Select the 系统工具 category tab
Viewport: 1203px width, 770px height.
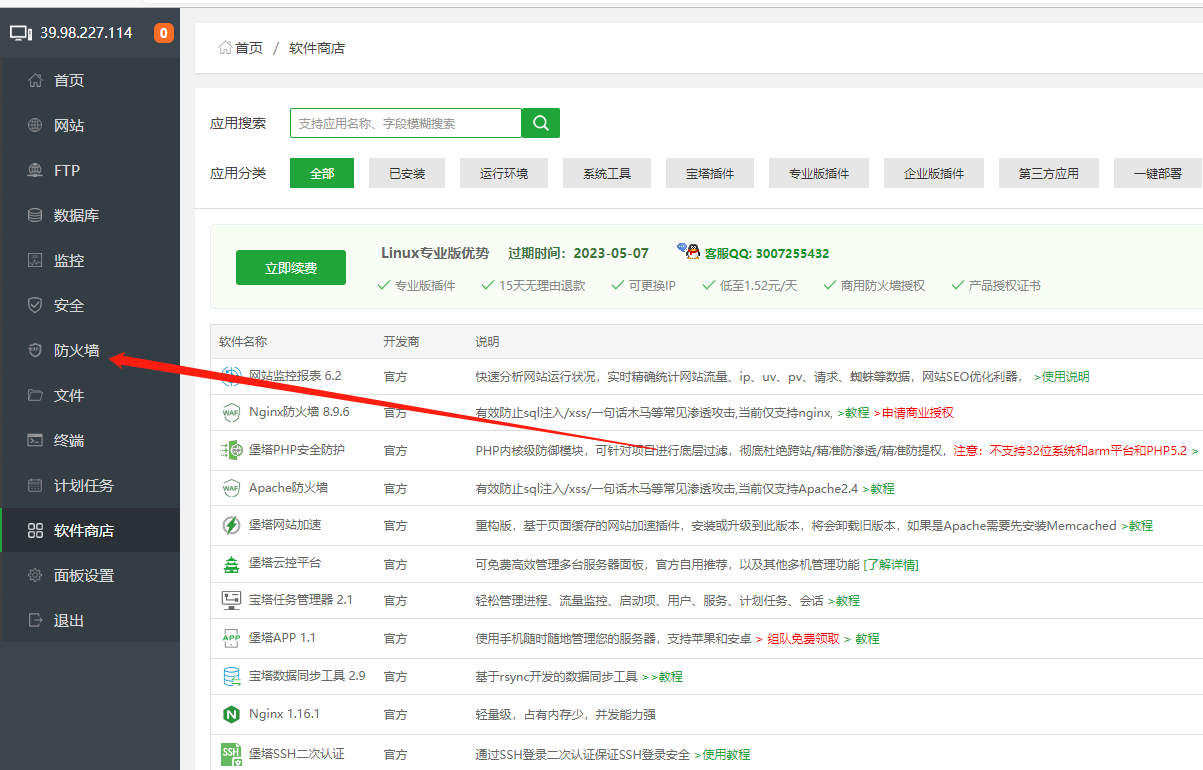[607, 173]
